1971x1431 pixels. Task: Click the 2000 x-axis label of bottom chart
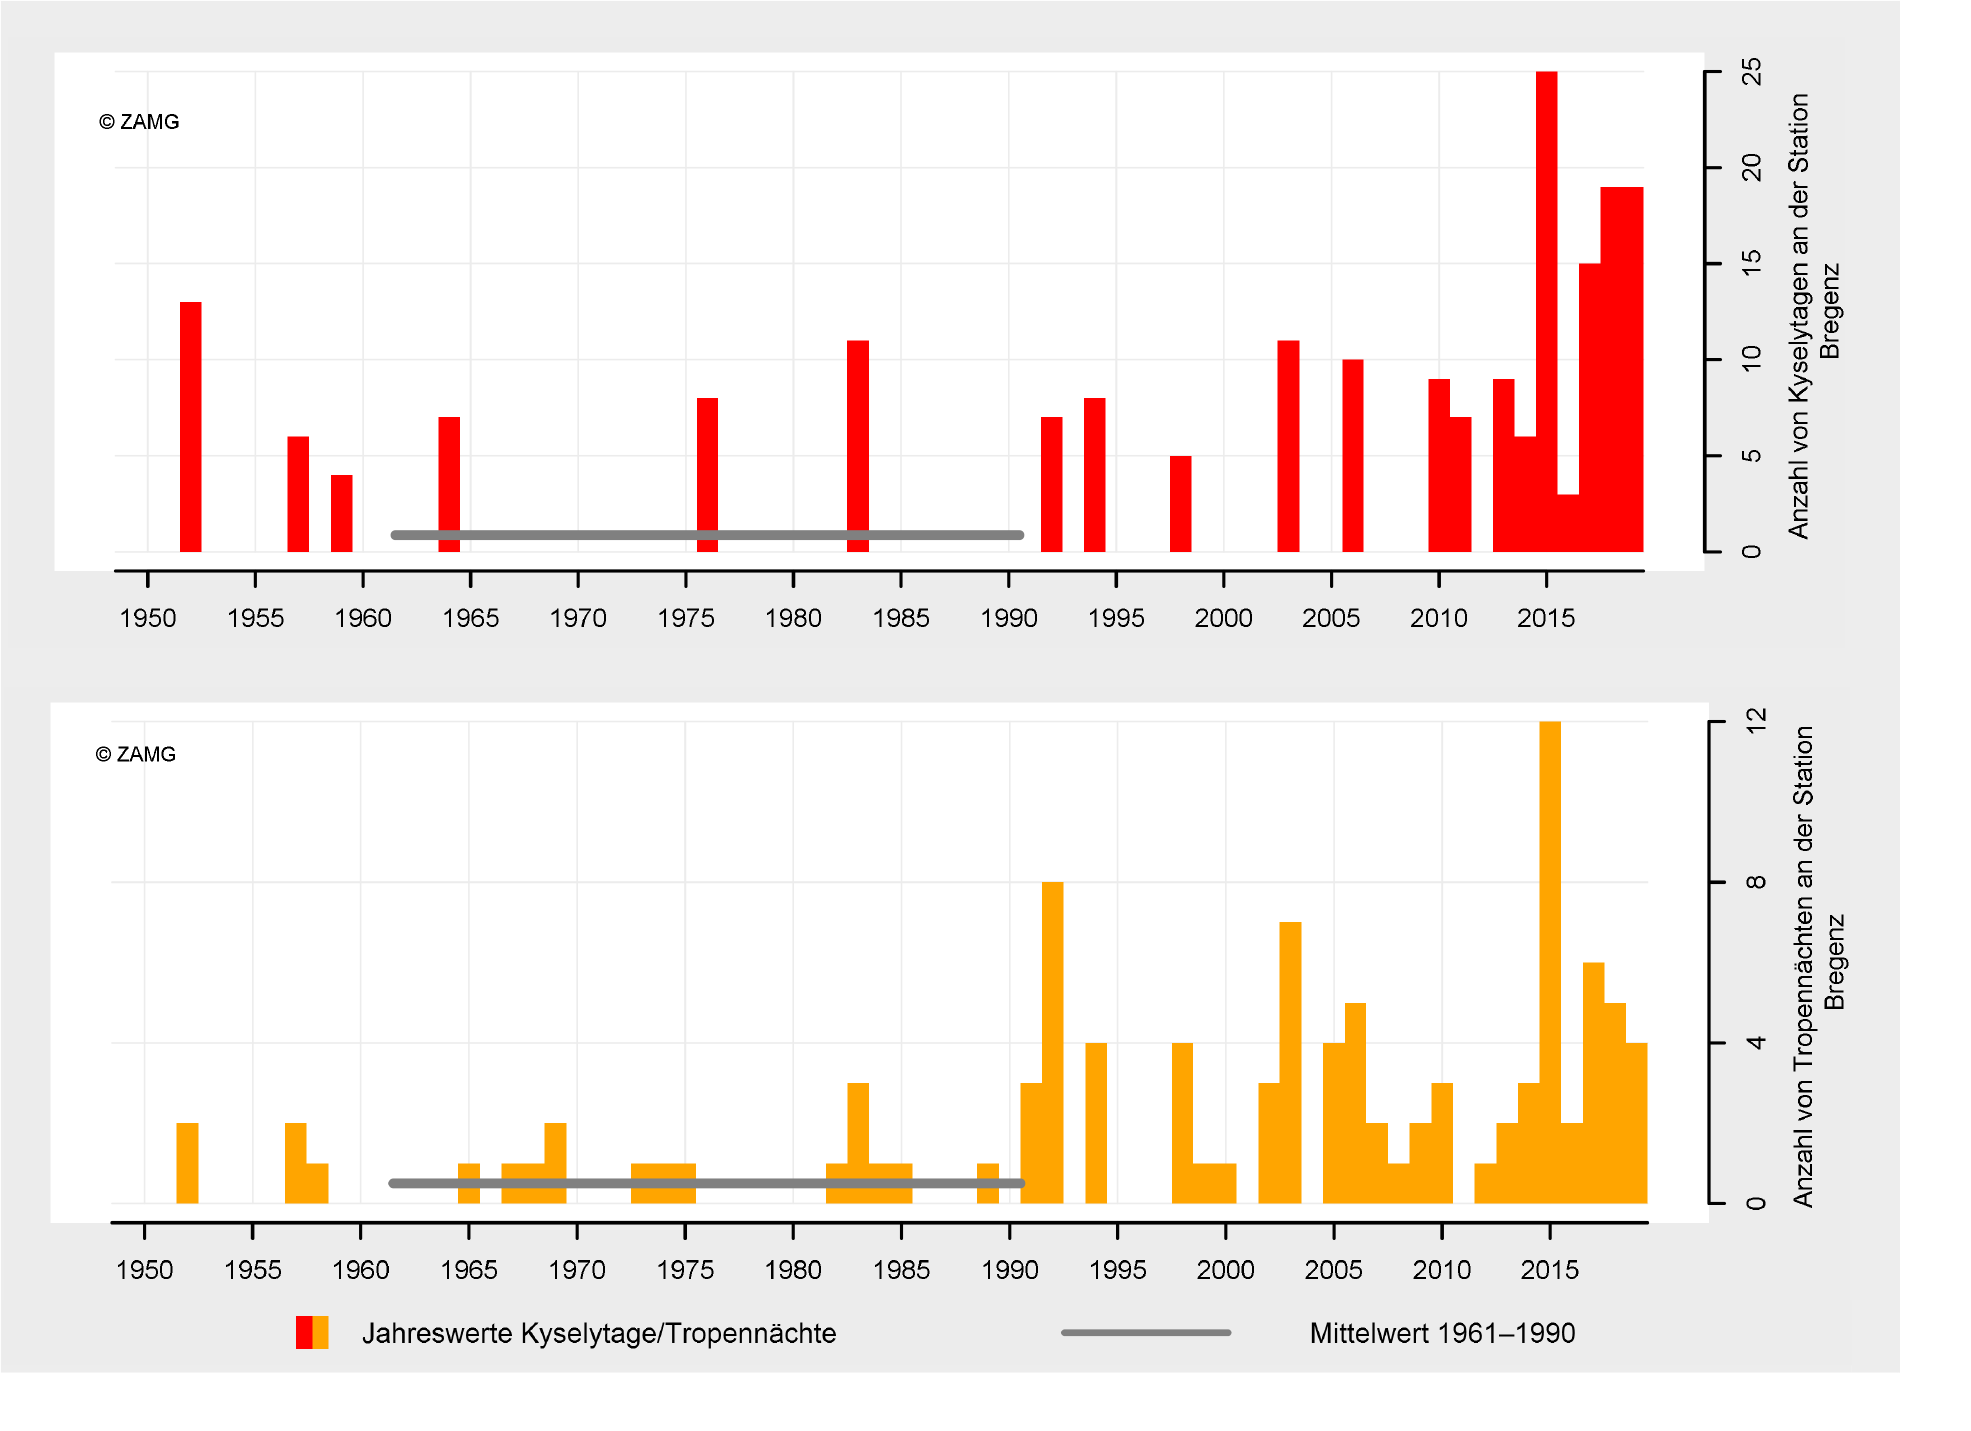1225,1269
